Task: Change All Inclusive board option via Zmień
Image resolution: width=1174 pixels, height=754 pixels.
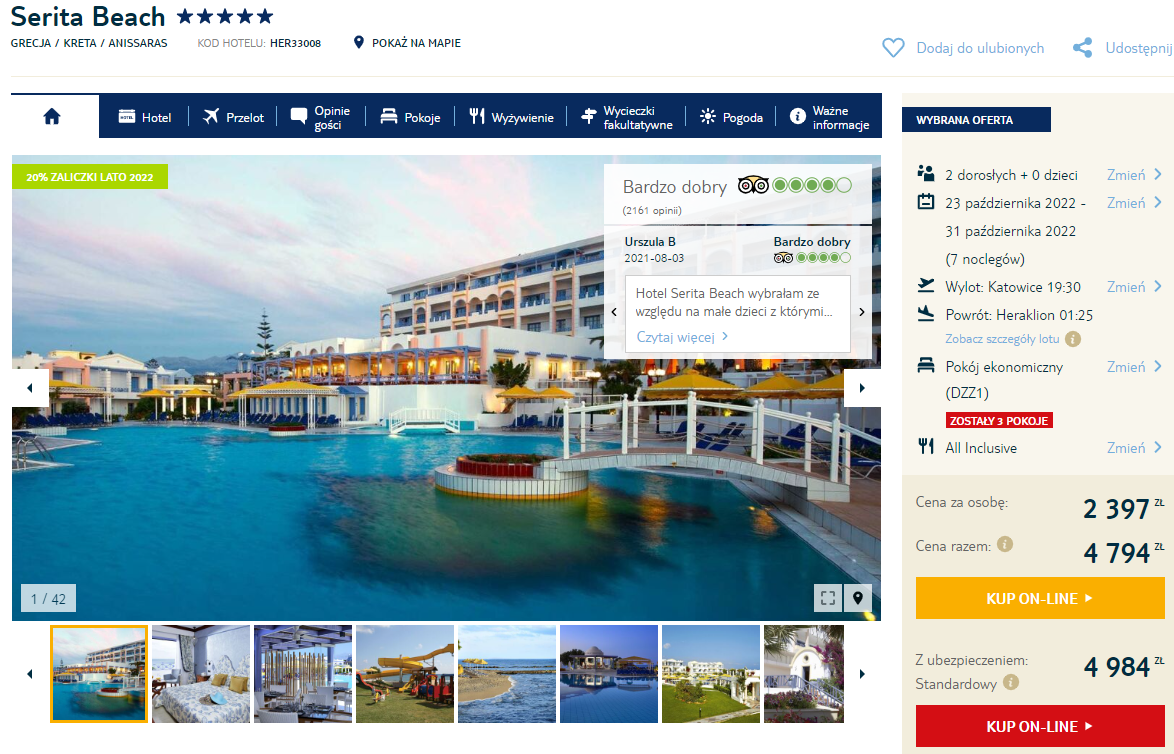Action: coord(1134,448)
